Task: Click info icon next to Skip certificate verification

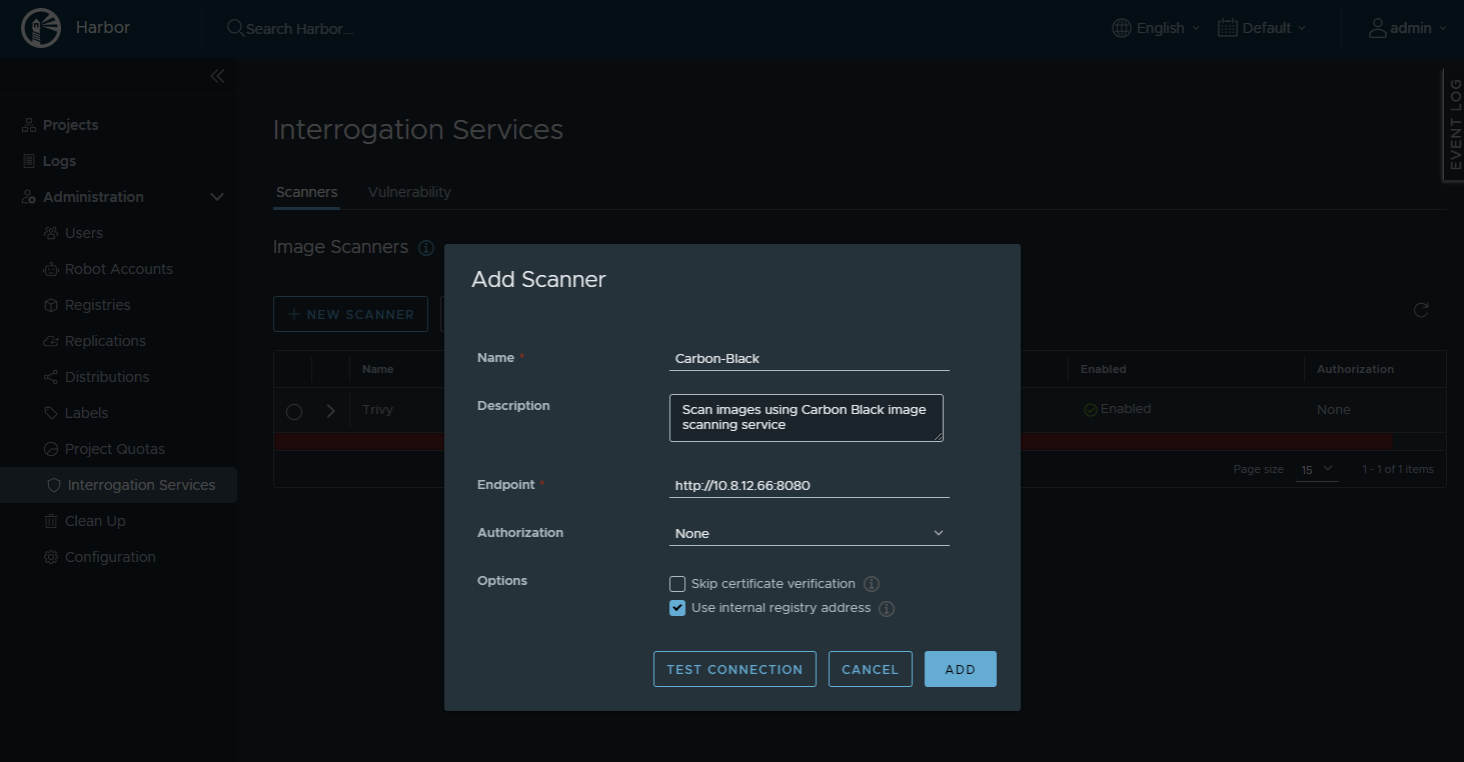Action: pos(871,584)
